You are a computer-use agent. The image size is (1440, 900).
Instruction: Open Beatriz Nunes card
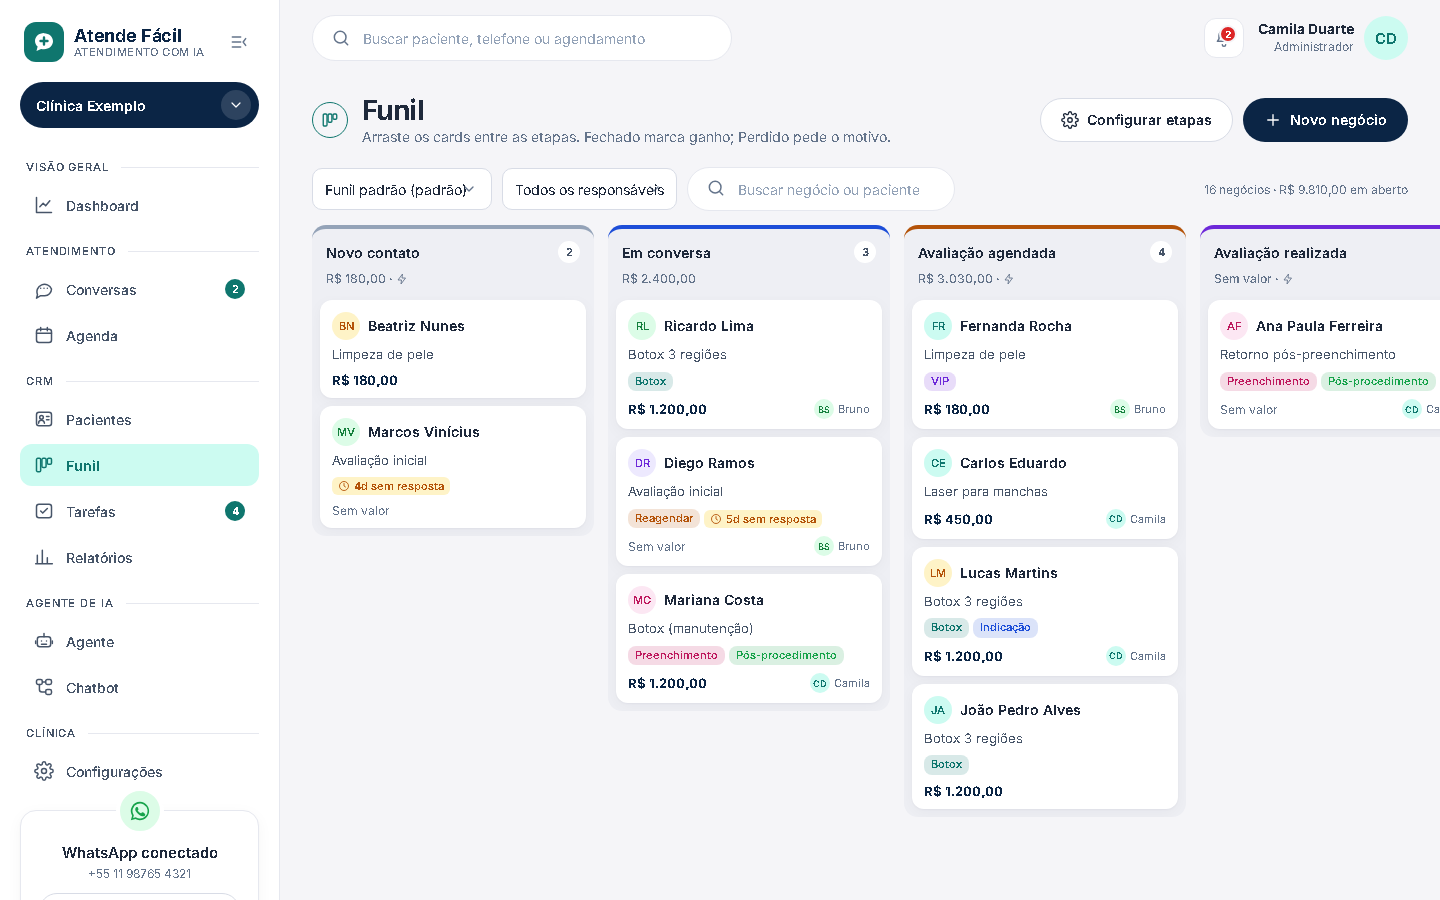(x=453, y=349)
